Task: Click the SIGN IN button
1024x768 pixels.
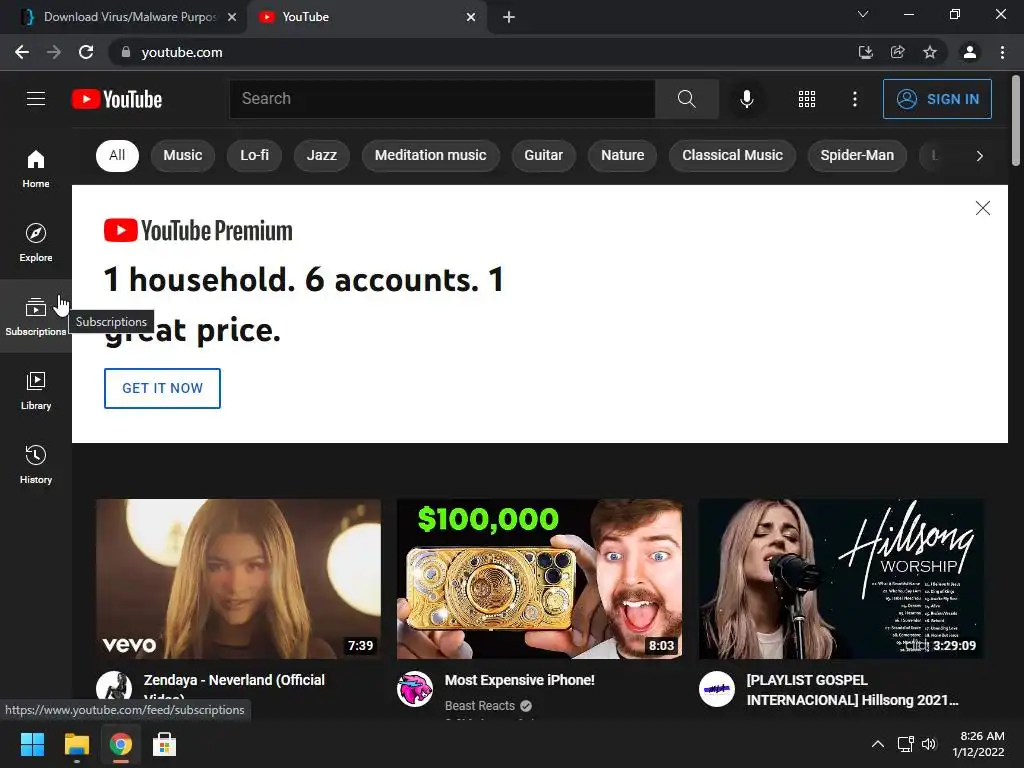Action: [937, 99]
